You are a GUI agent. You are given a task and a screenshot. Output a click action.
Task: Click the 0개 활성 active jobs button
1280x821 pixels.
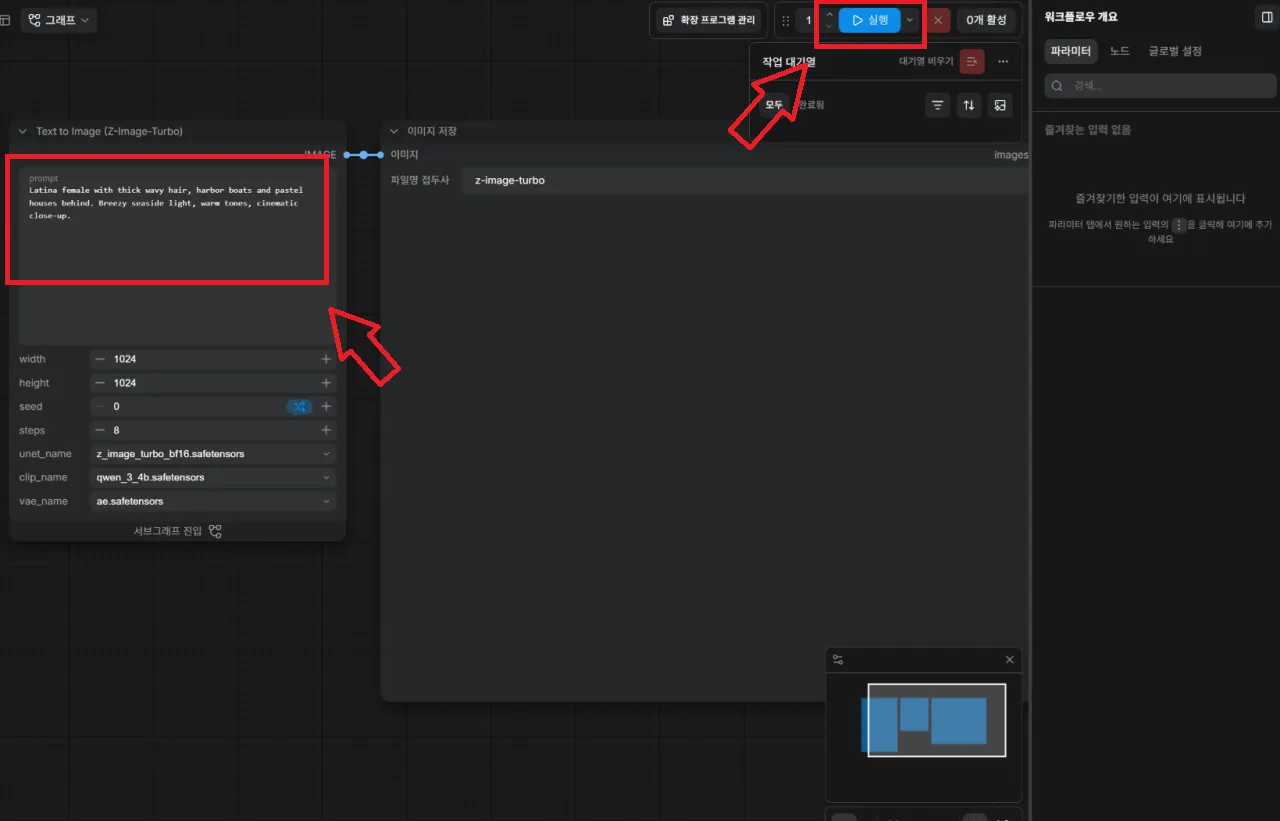tap(986, 20)
